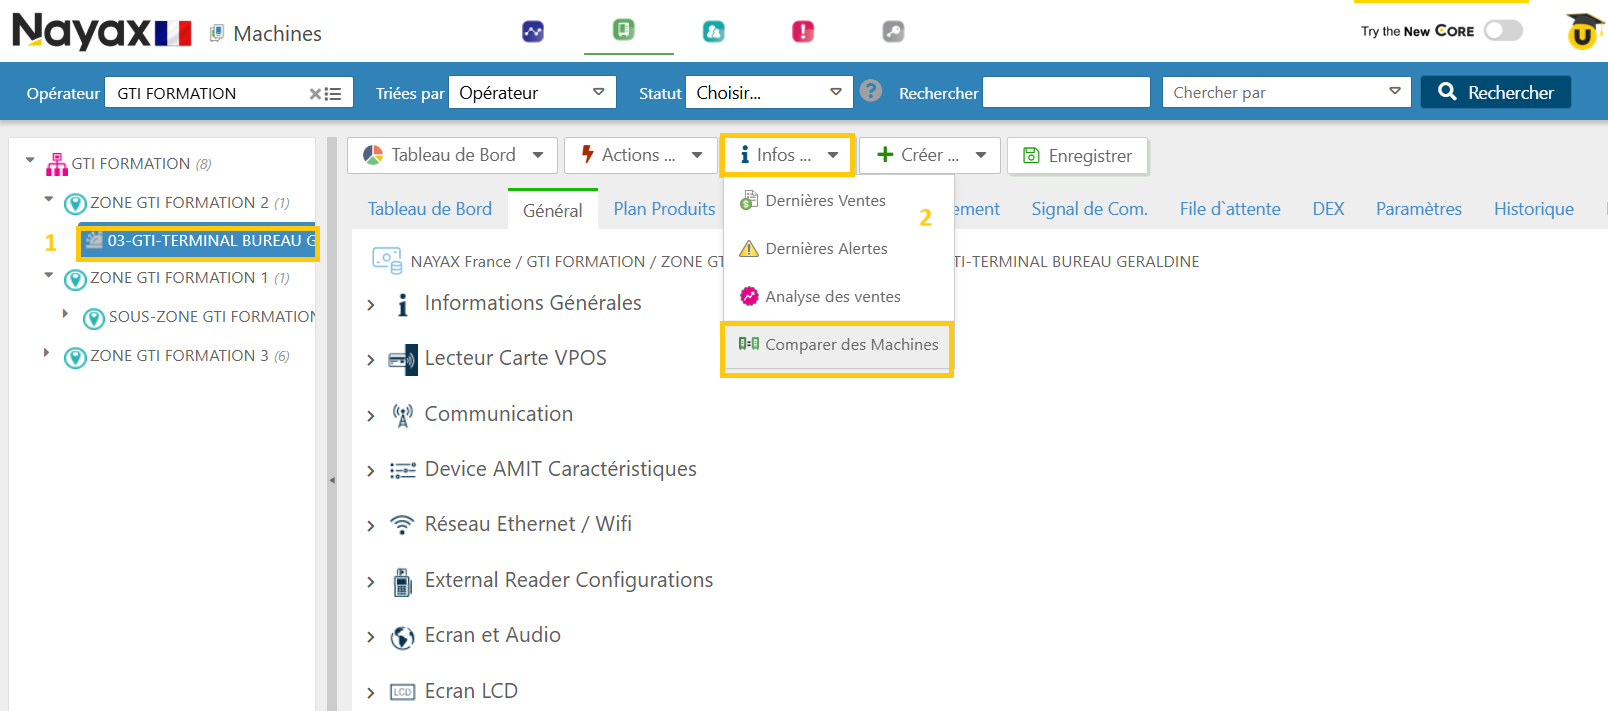The image size is (1608, 711).
Task: Open the Actions dropdown menu
Action: (641, 155)
